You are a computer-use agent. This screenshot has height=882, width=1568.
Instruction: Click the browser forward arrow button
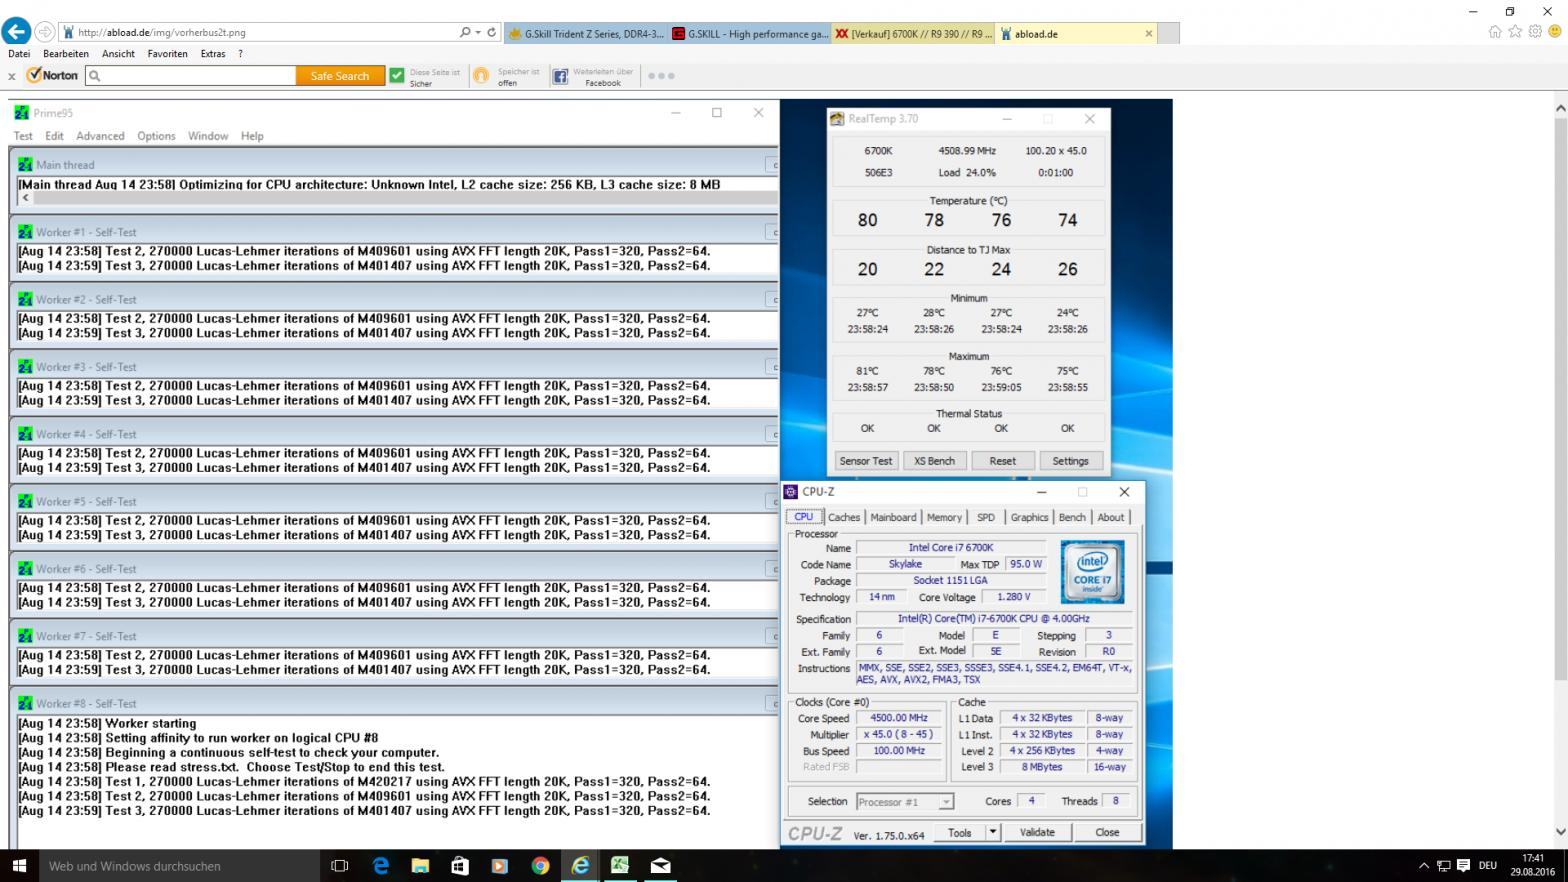(x=44, y=32)
